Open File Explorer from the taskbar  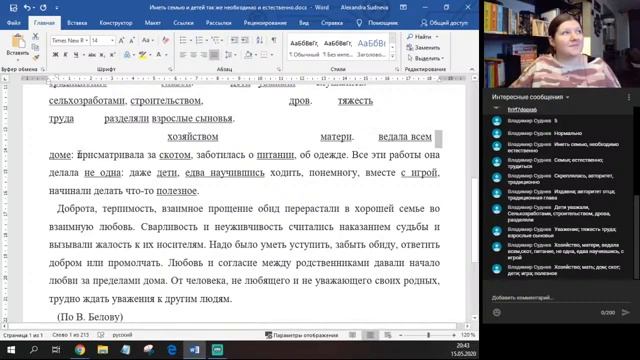(x=102, y=350)
